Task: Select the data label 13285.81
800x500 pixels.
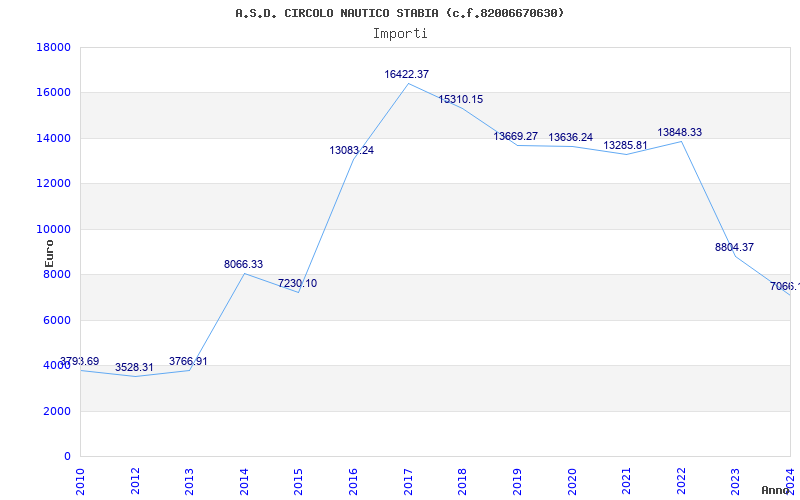Action: click(x=625, y=145)
